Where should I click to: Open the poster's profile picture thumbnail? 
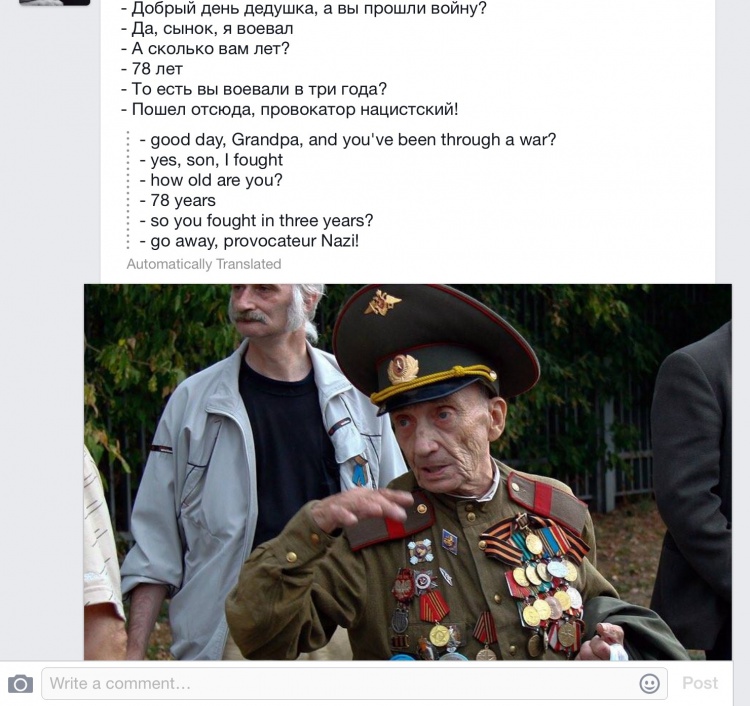[55, 2]
